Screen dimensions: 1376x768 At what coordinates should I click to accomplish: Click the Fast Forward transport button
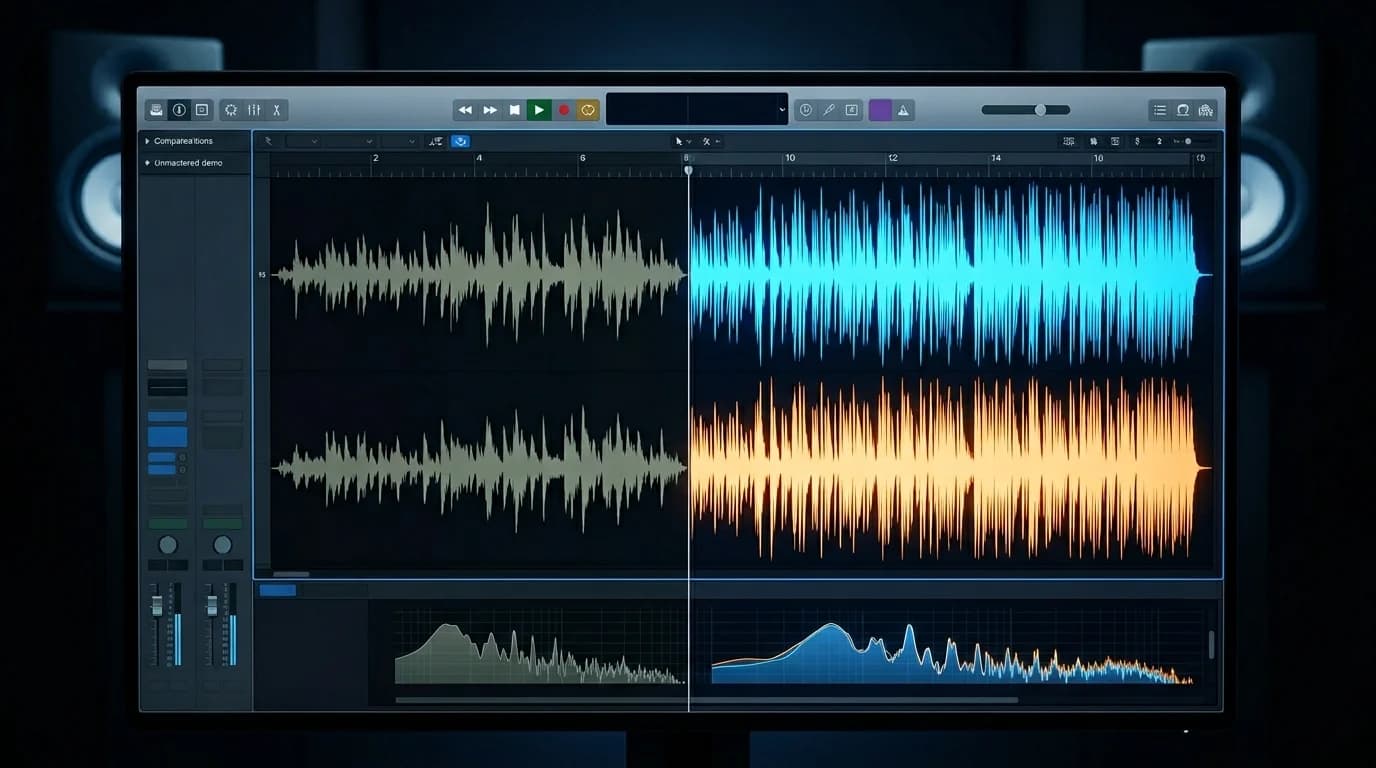[489, 110]
